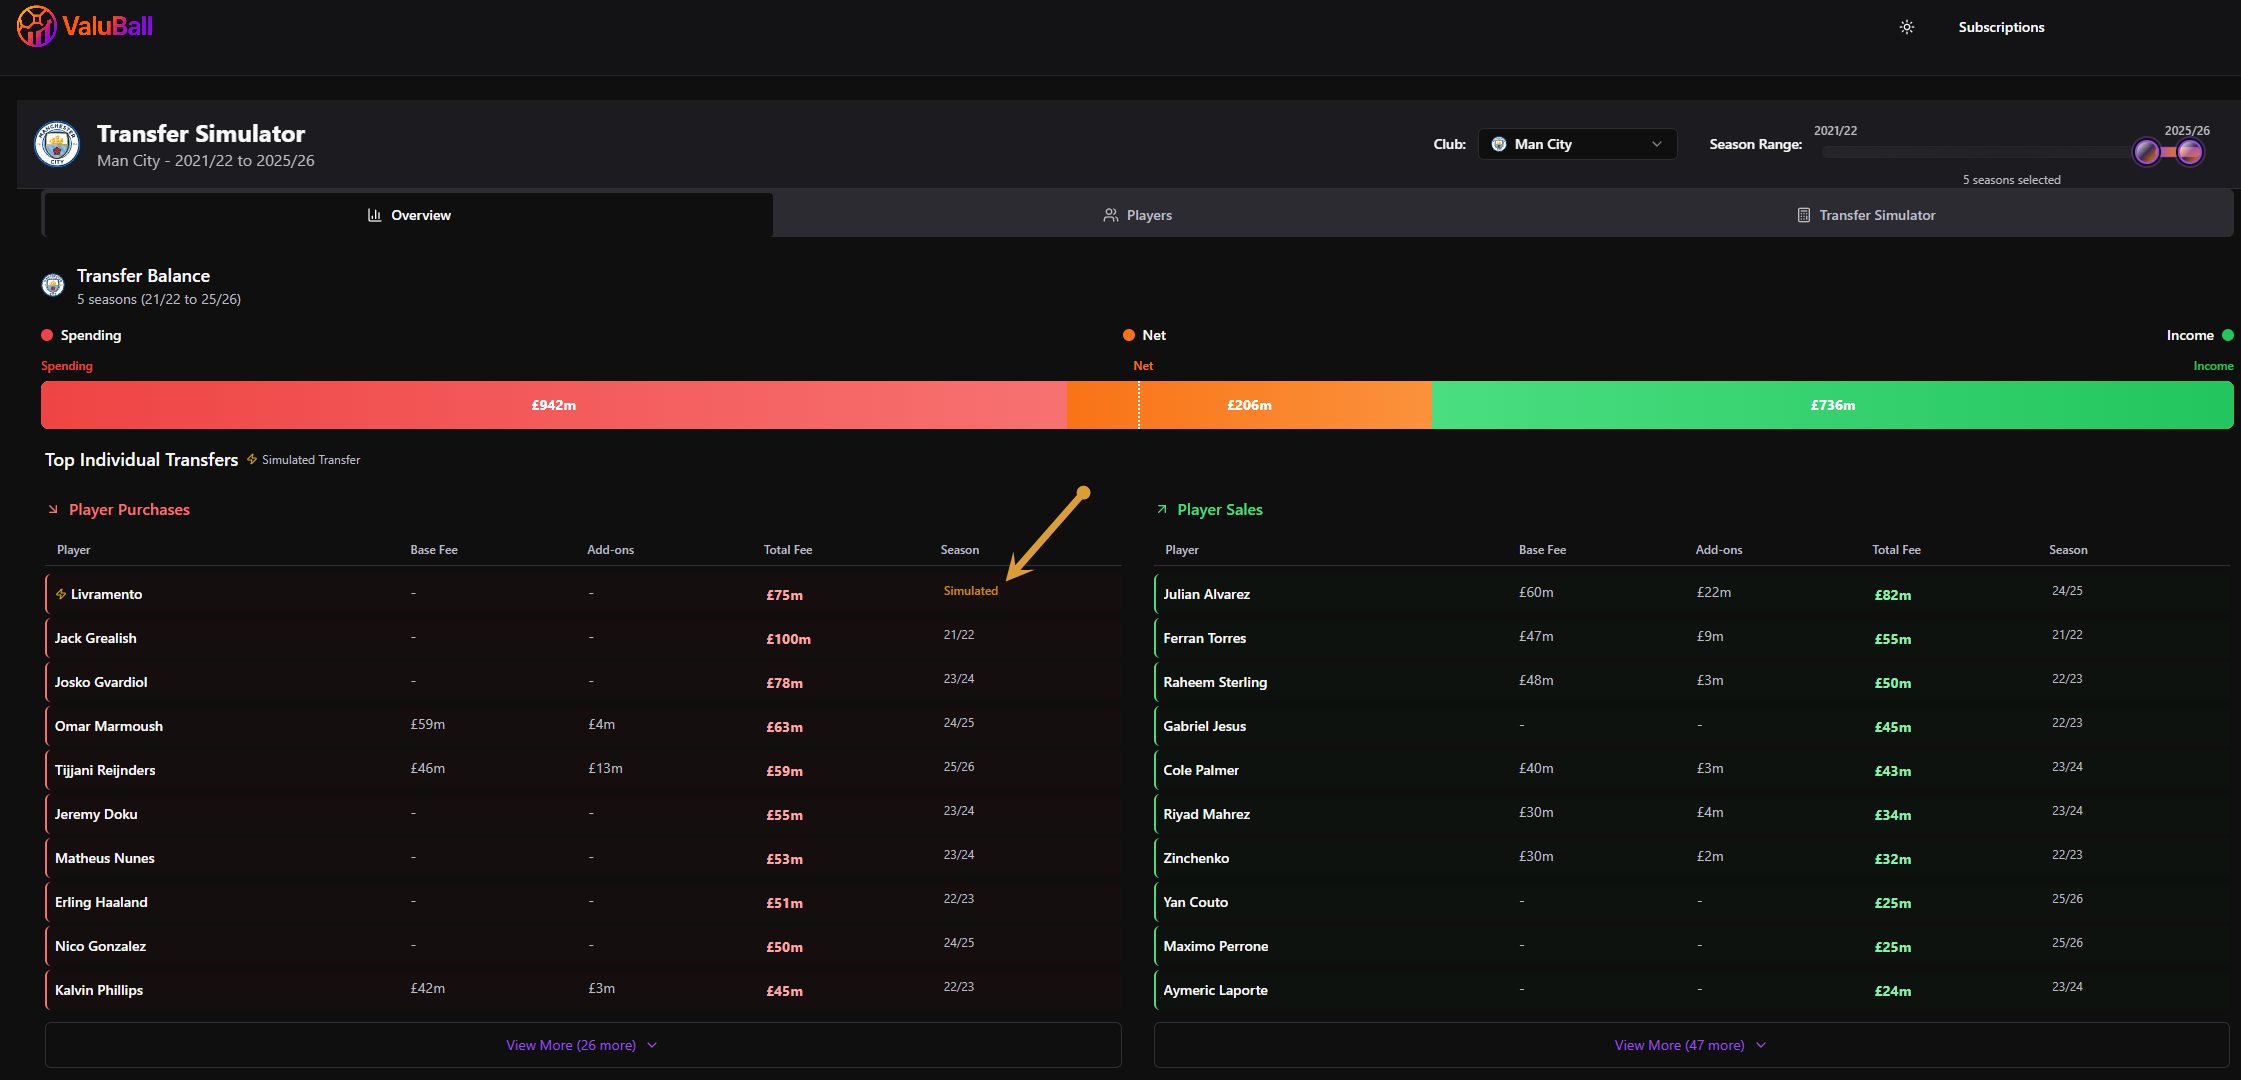Click the Simulated Transfer lightning icon

(x=252, y=459)
